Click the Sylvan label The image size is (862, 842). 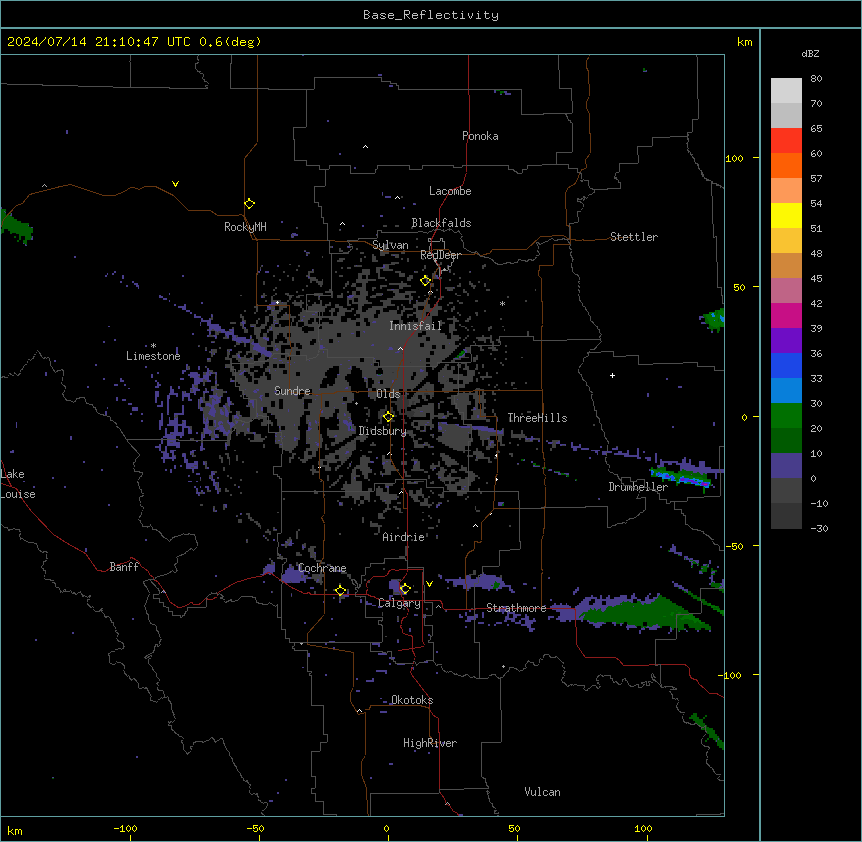390,245
